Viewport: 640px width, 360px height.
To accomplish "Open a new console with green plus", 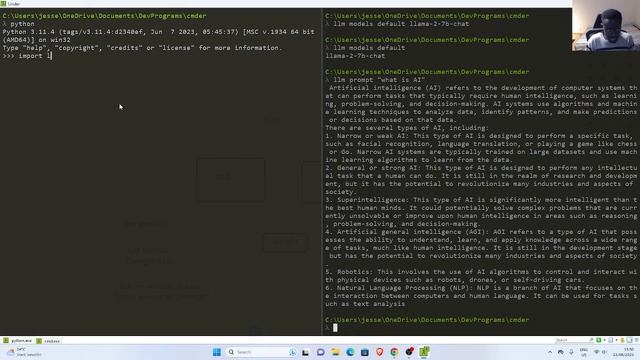I will click(x=598, y=340).
